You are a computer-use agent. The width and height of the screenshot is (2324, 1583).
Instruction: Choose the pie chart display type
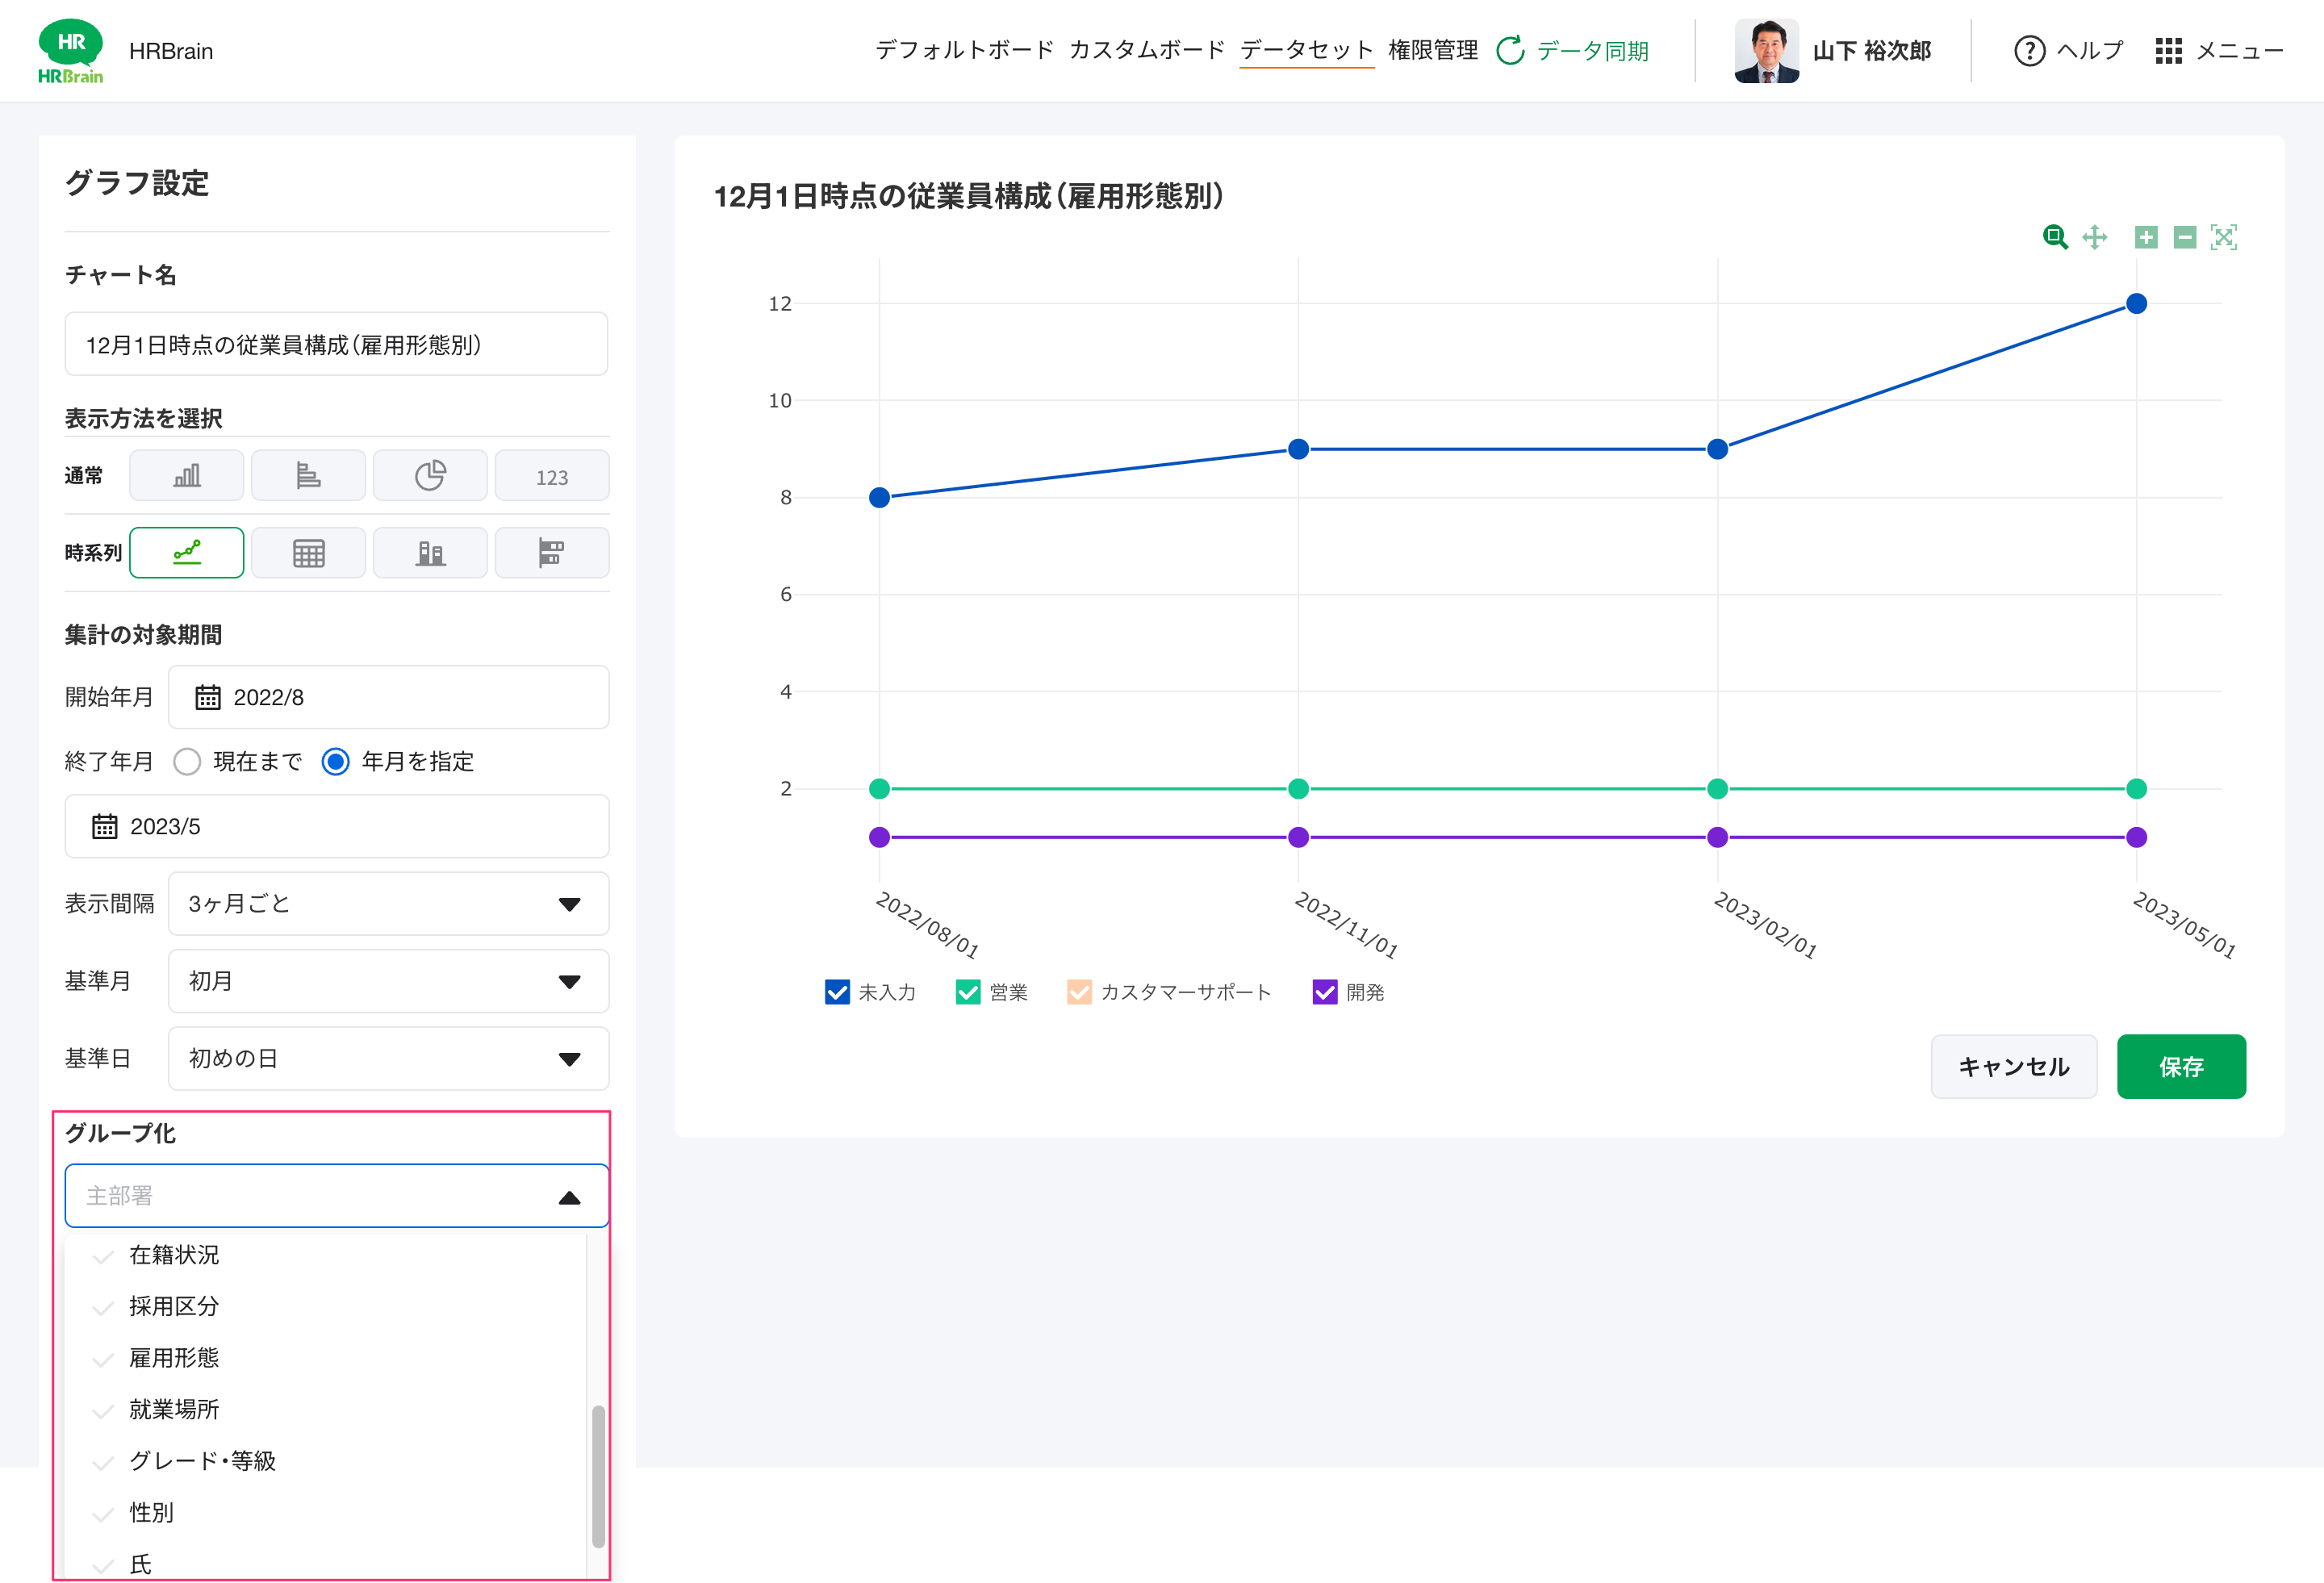[x=430, y=475]
